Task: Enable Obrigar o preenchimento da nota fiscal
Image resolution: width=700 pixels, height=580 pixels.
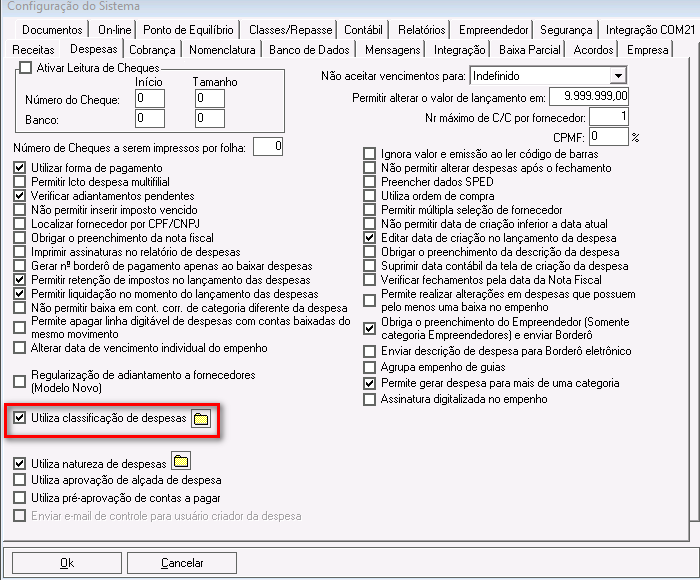Action: click(x=20, y=238)
